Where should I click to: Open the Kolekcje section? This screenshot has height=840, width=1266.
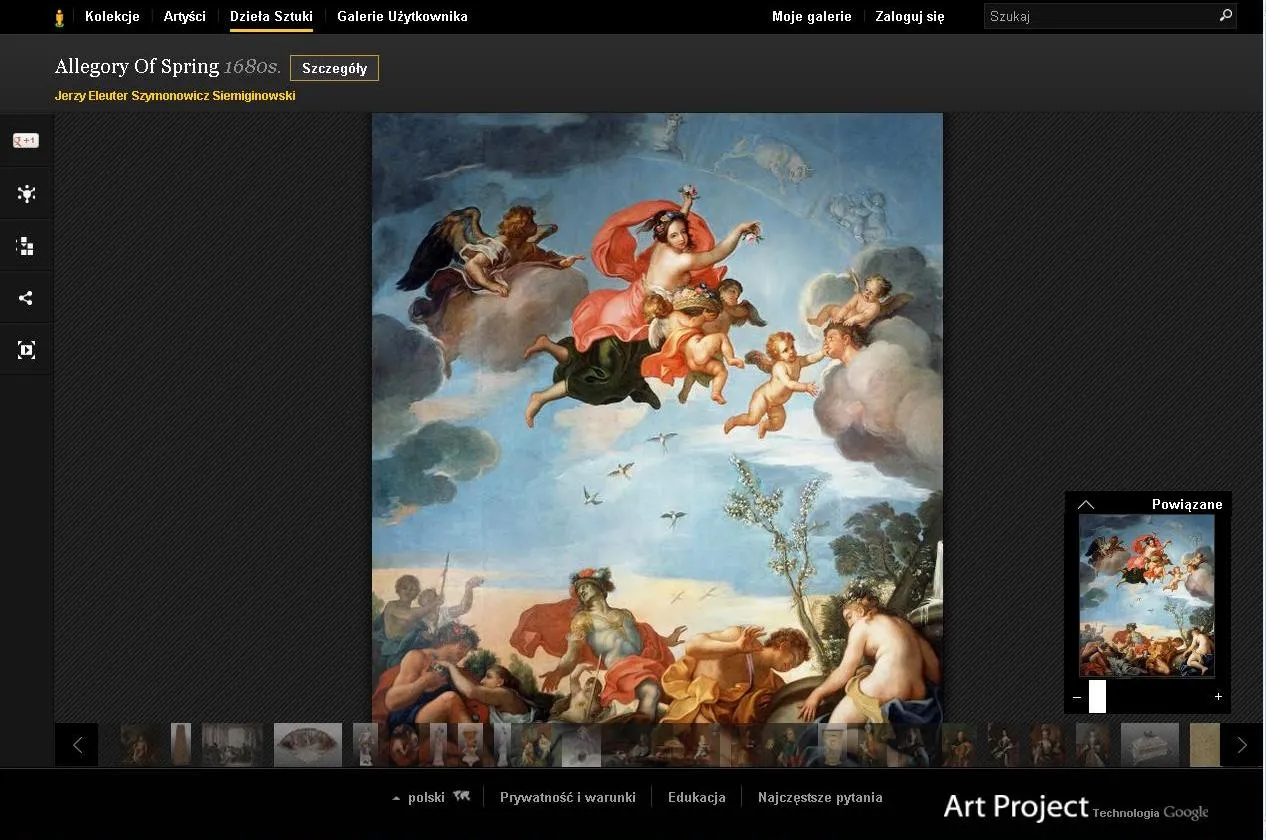[112, 16]
